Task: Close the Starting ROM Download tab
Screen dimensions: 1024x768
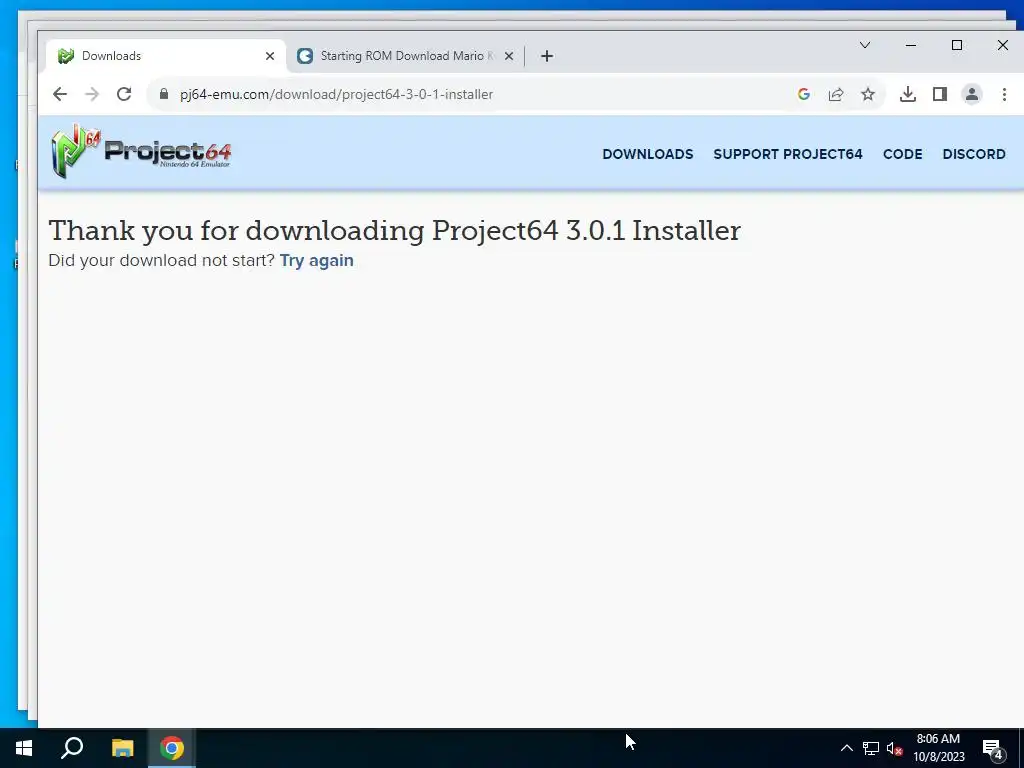Action: [x=509, y=56]
